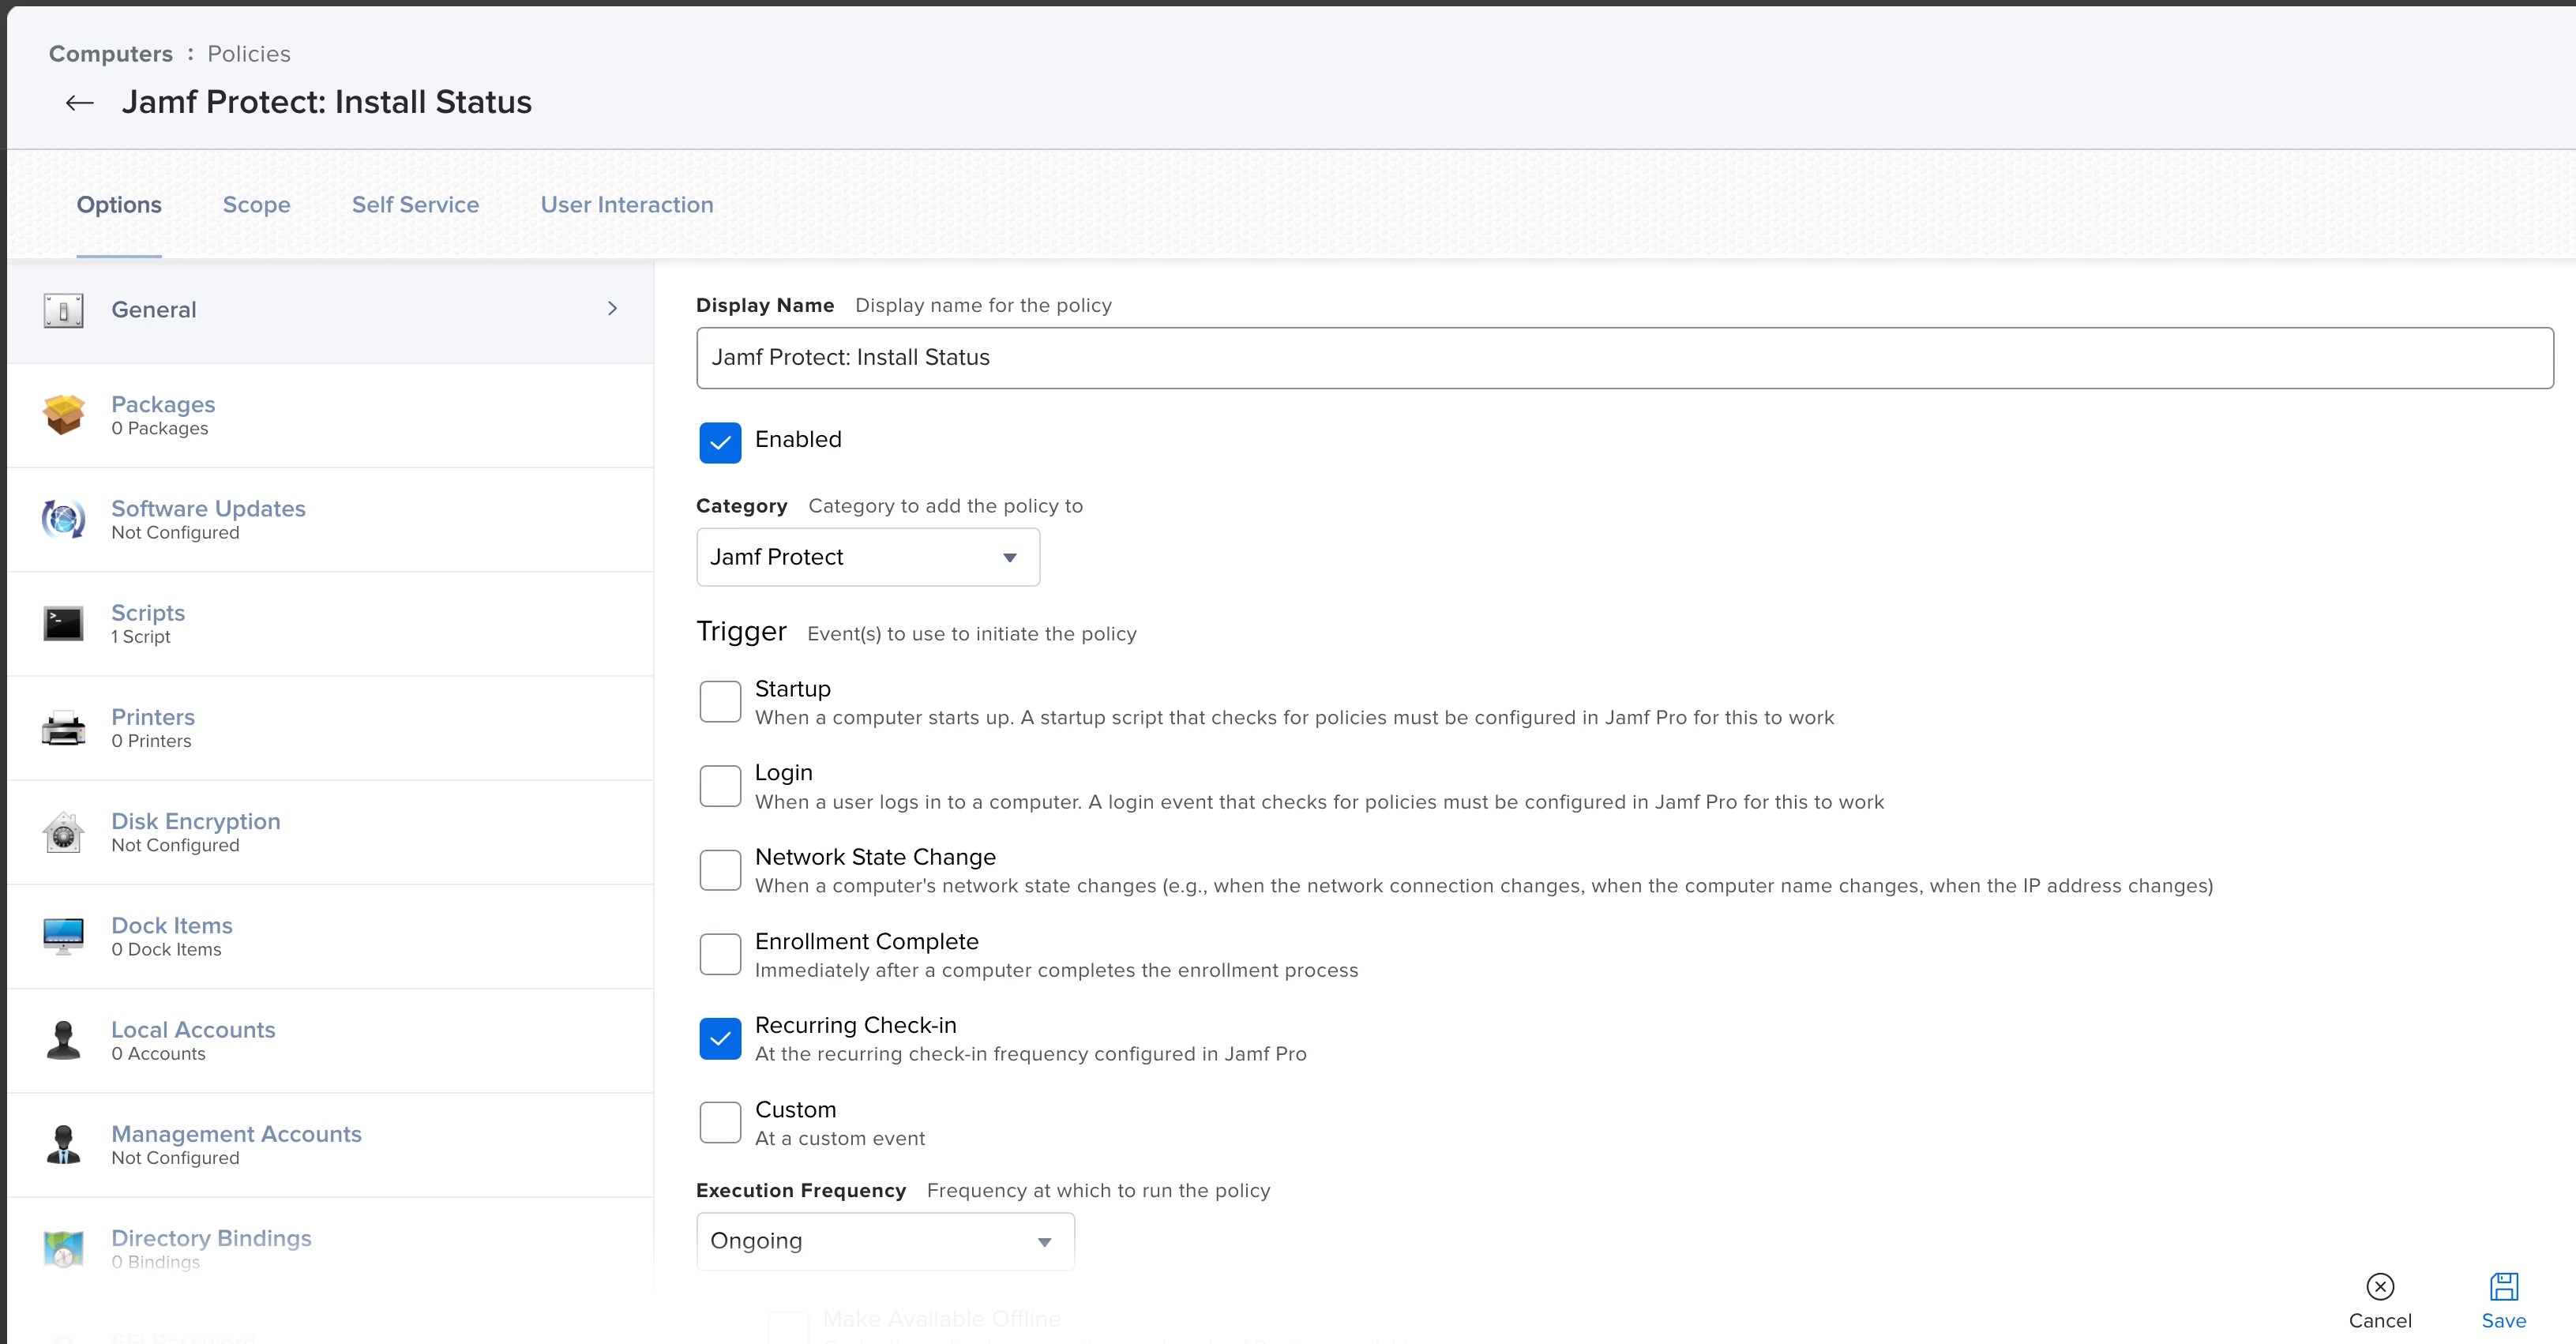Image resolution: width=2576 pixels, height=1344 pixels.
Task: Open the Disk Encryption payload section
Action: click(x=330, y=832)
